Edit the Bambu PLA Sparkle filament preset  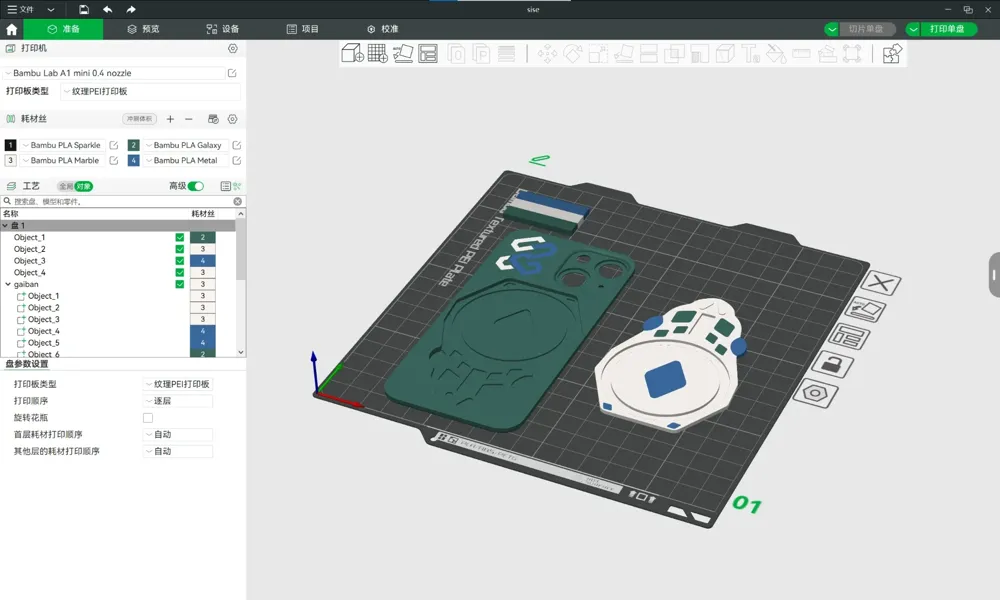[114, 145]
